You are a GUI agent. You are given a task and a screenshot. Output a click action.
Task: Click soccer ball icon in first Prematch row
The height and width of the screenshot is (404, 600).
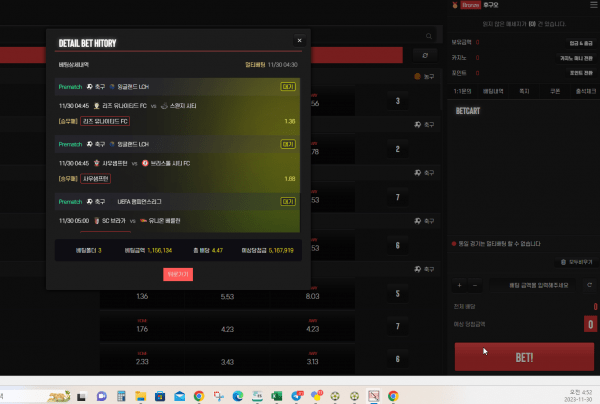pyautogui.click(x=90, y=87)
